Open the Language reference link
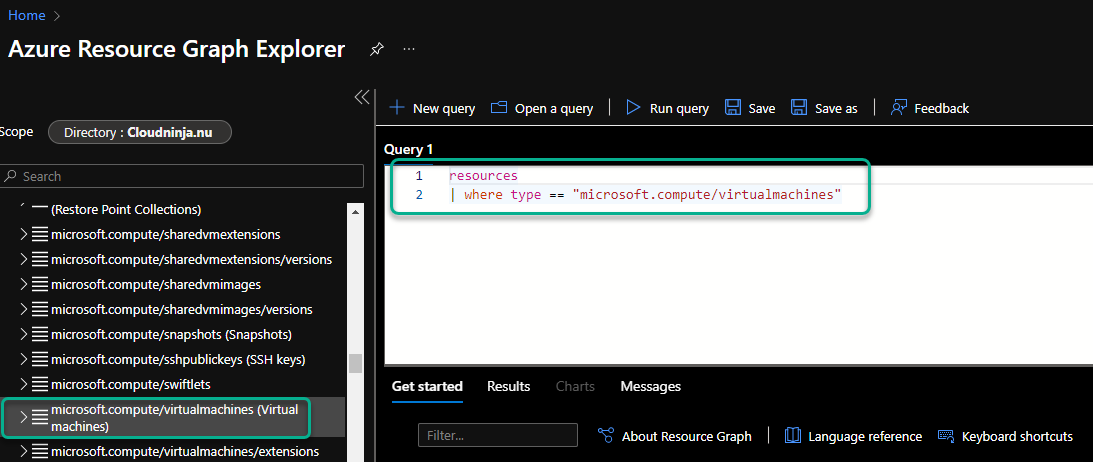This screenshot has height=462, width=1093. point(865,436)
